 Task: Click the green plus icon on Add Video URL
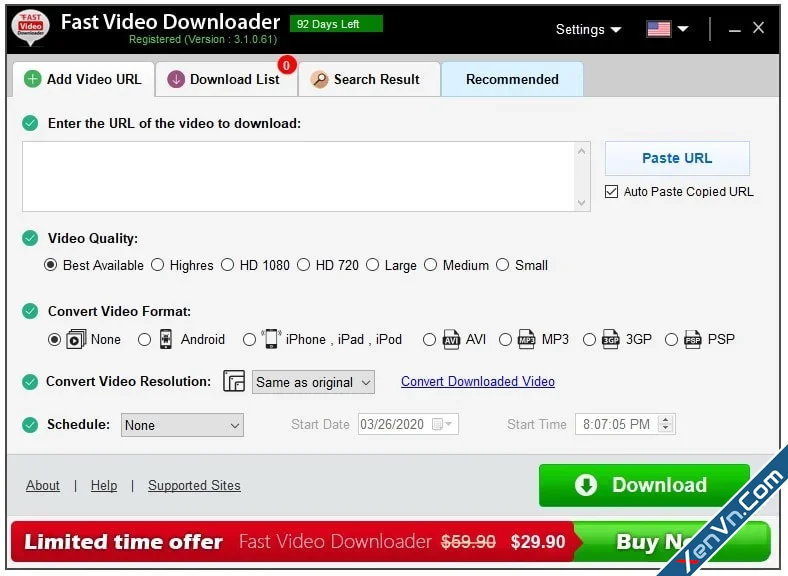click(x=33, y=79)
